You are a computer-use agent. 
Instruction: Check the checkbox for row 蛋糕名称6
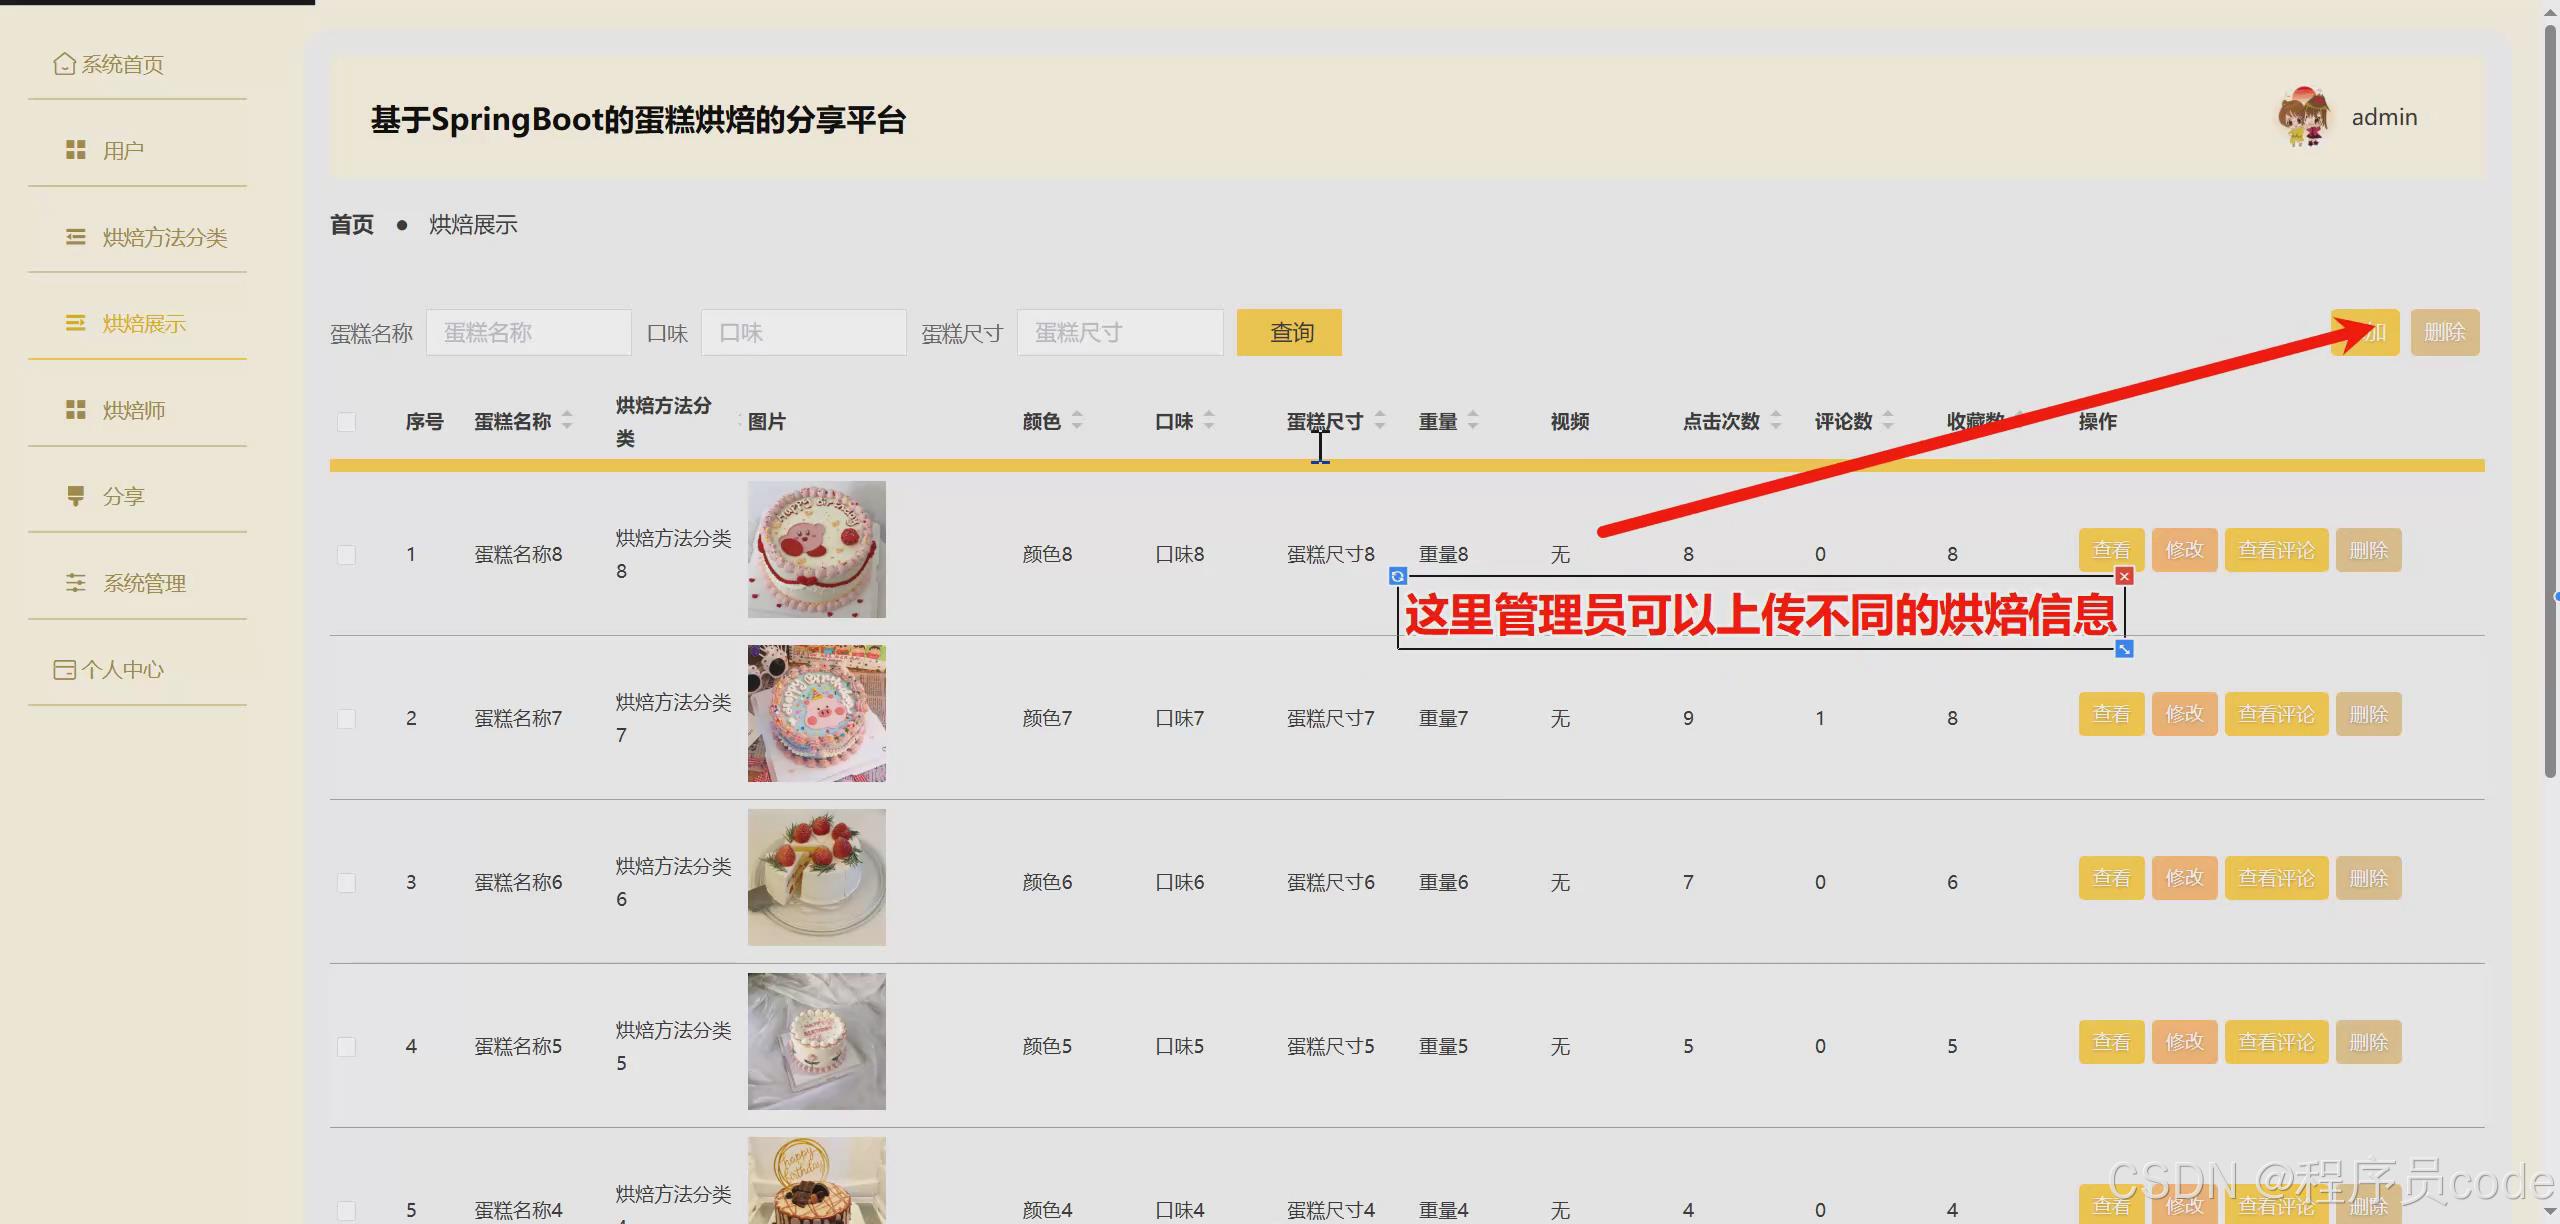[346, 882]
